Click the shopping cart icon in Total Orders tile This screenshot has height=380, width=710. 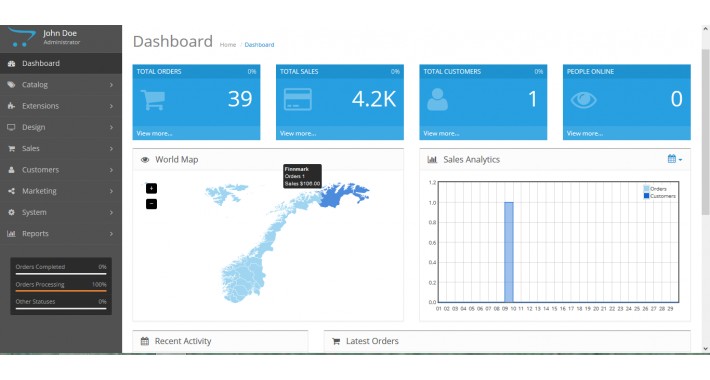coord(153,100)
